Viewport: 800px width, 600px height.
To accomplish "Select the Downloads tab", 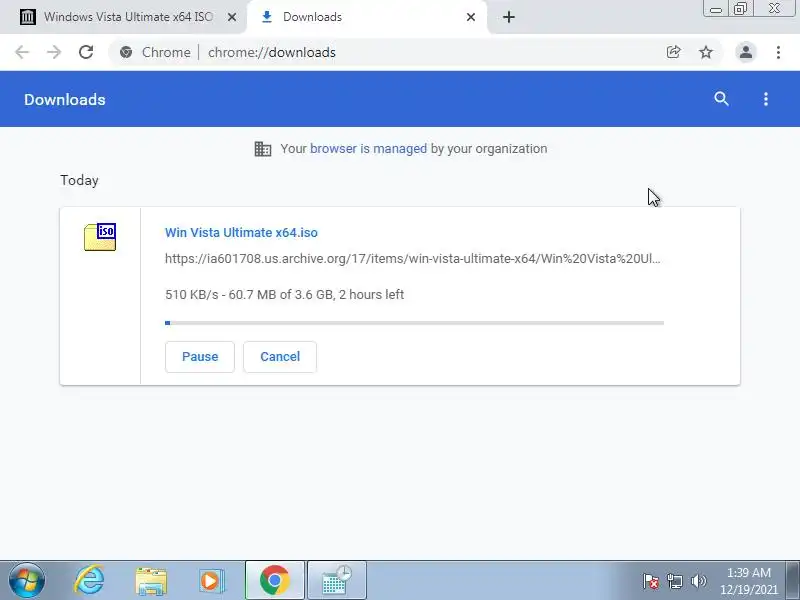I will click(367, 17).
